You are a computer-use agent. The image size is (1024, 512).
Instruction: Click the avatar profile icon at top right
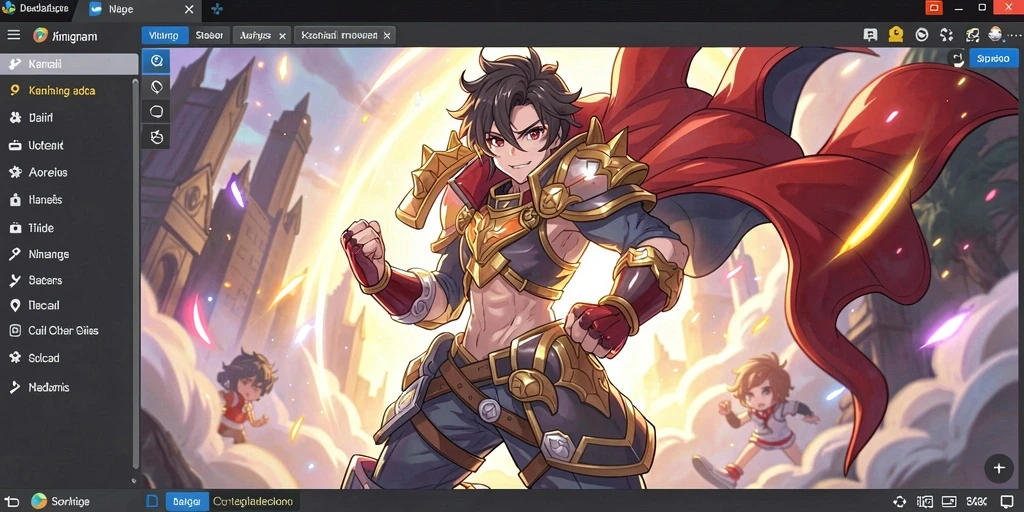pos(995,35)
